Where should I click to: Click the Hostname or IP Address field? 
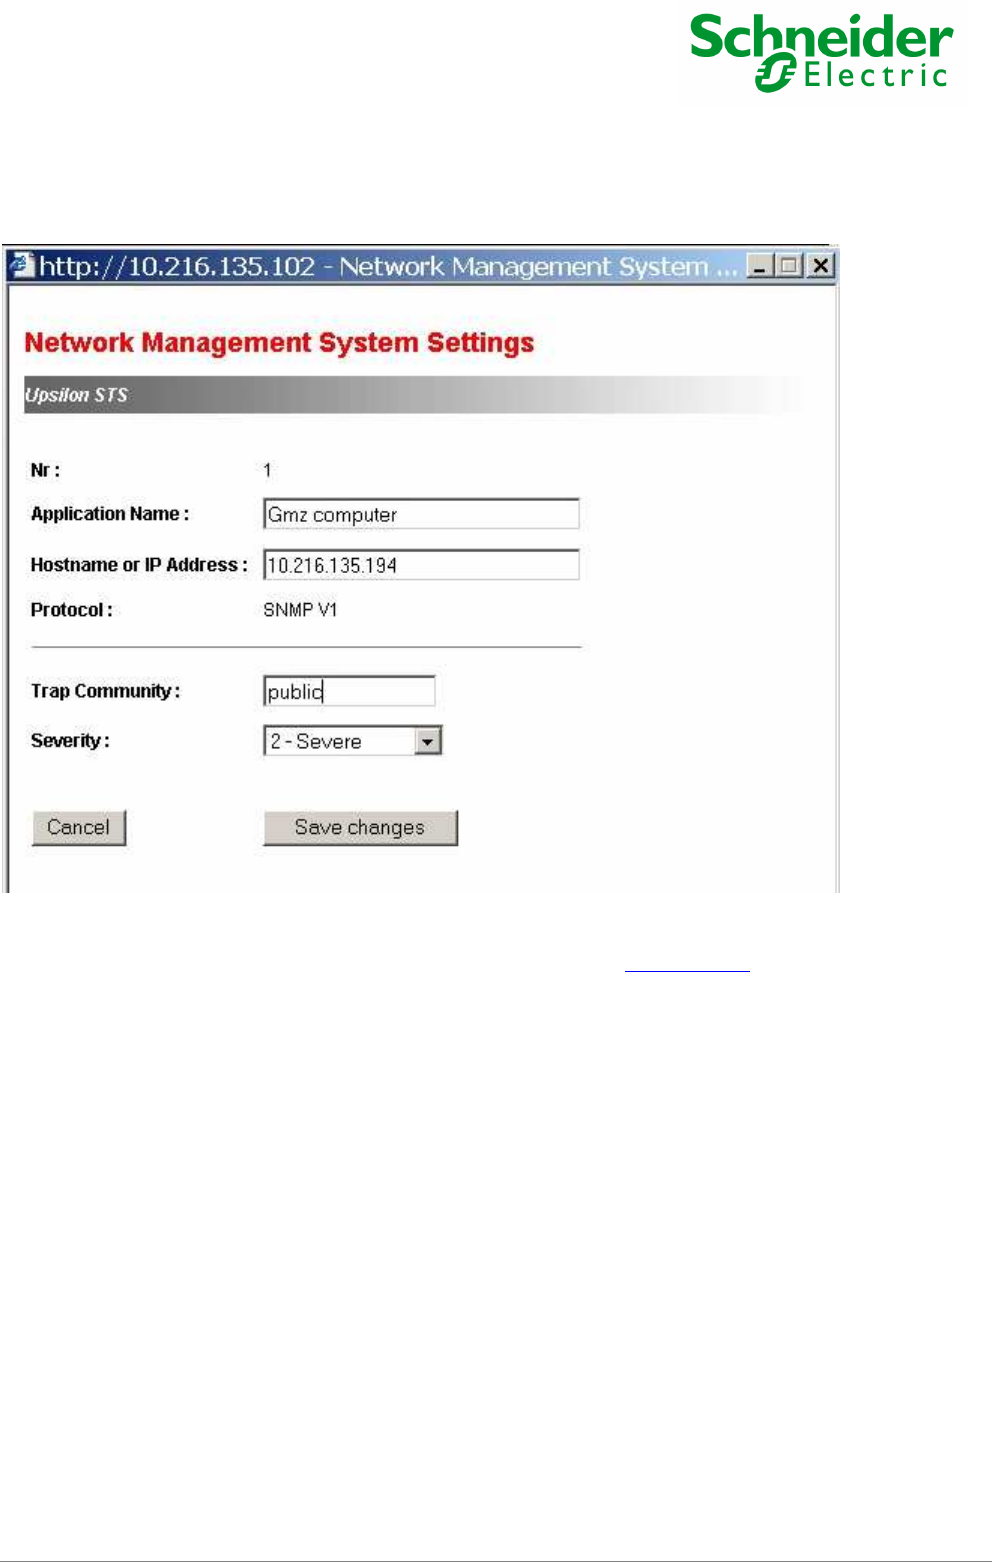421,565
